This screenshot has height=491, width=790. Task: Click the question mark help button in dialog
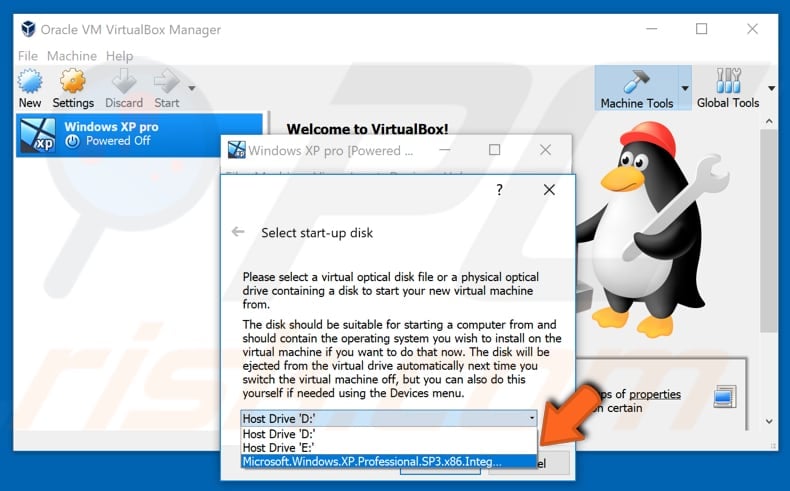click(499, 190)
